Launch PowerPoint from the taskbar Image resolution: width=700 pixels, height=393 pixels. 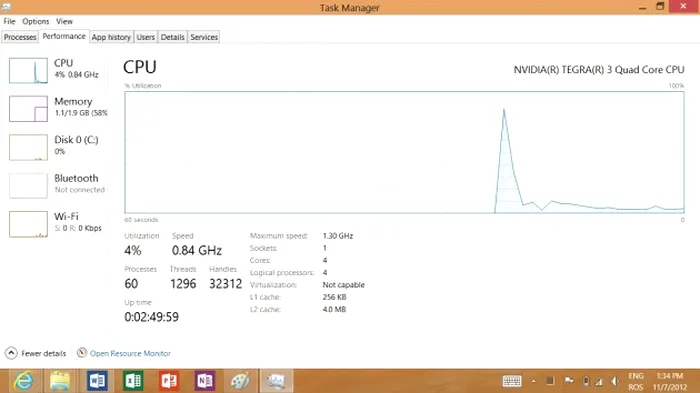tap(169, 381)
